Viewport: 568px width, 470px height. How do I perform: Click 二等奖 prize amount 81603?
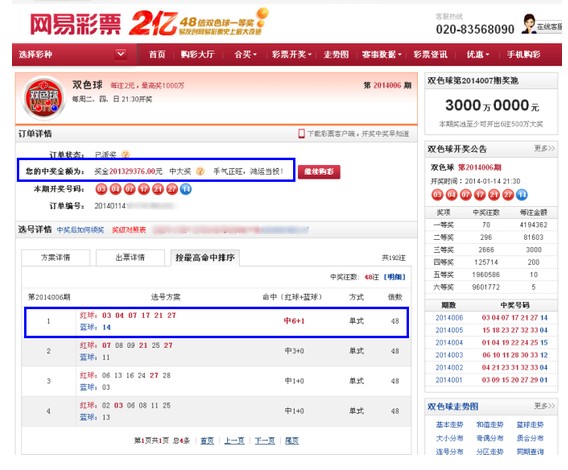point(533,237)
